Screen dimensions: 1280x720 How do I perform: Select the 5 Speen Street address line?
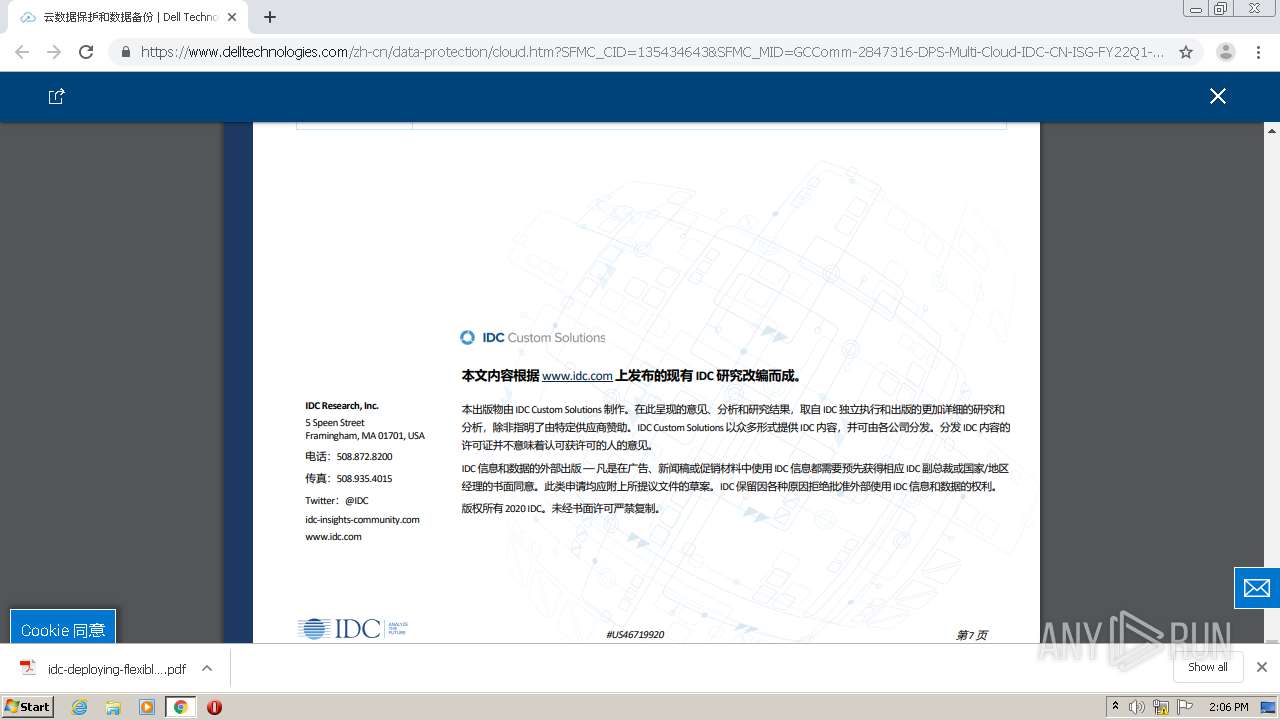coord(335,423)
